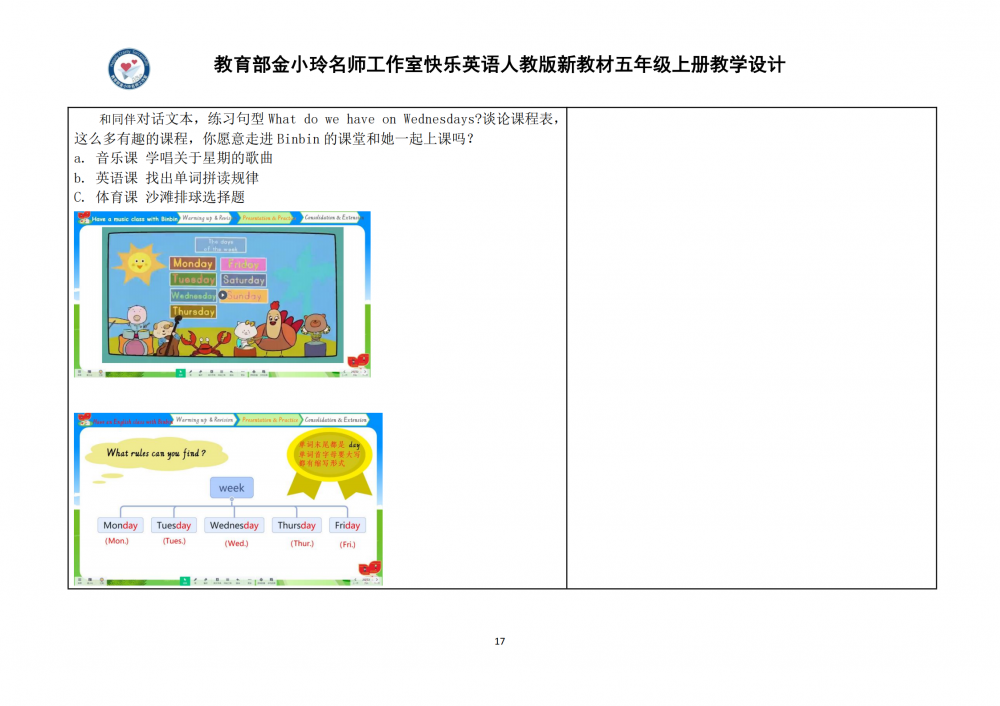Viewport: 1000px width, 706px height.
Task: Click the play button beside Sunday
Action: 223,295
